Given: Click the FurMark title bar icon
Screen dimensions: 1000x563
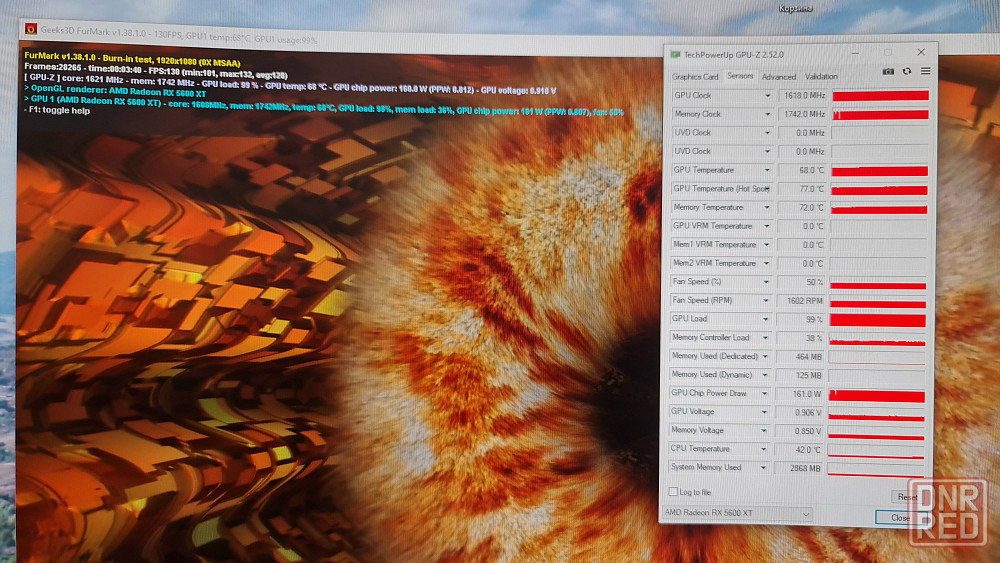Looking at the screenshot, I should click(31, 29).
